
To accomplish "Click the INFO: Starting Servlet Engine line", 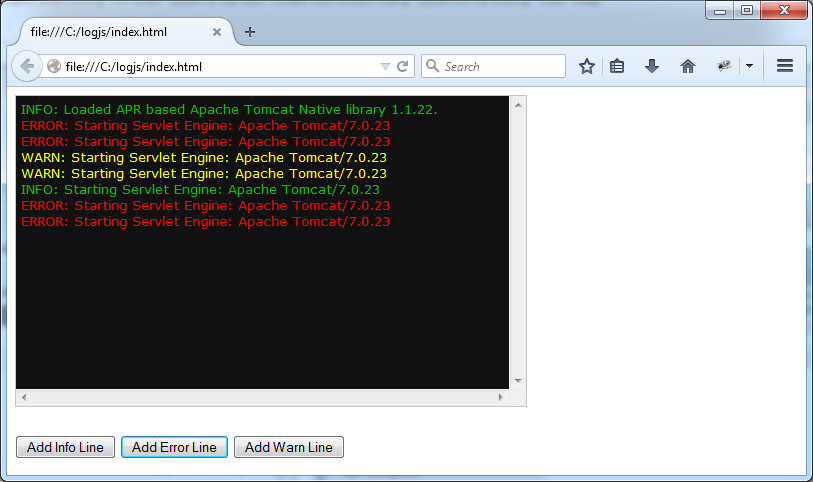I will [200, 190].
